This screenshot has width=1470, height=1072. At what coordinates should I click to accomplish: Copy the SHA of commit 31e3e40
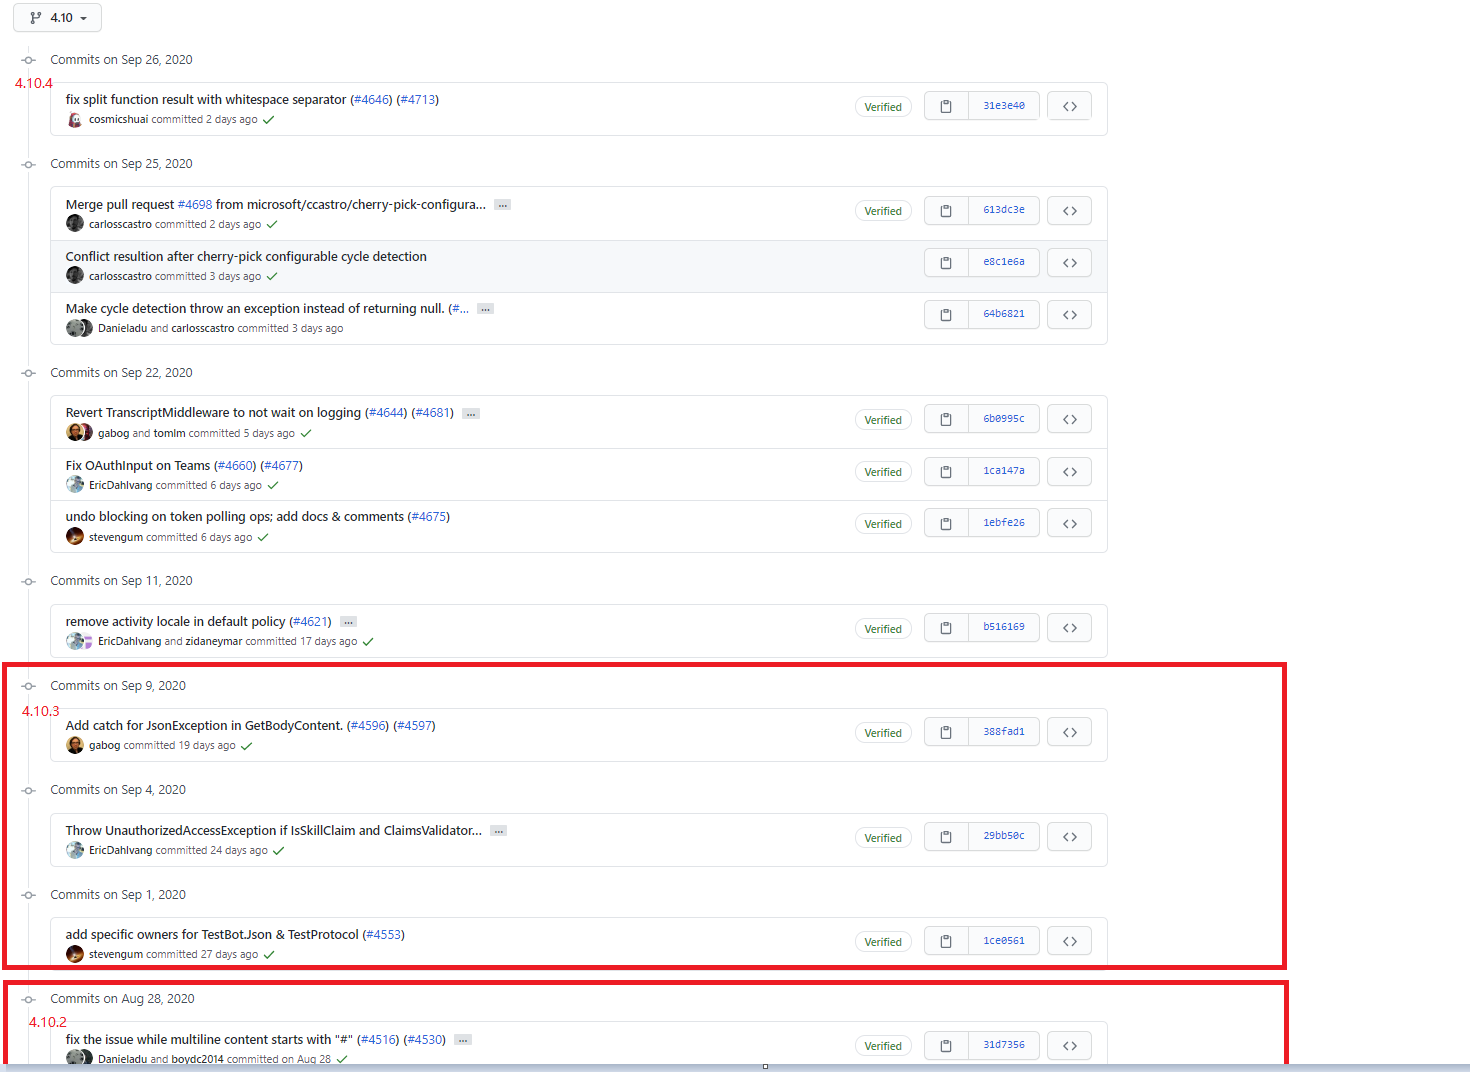click(945, 105)
